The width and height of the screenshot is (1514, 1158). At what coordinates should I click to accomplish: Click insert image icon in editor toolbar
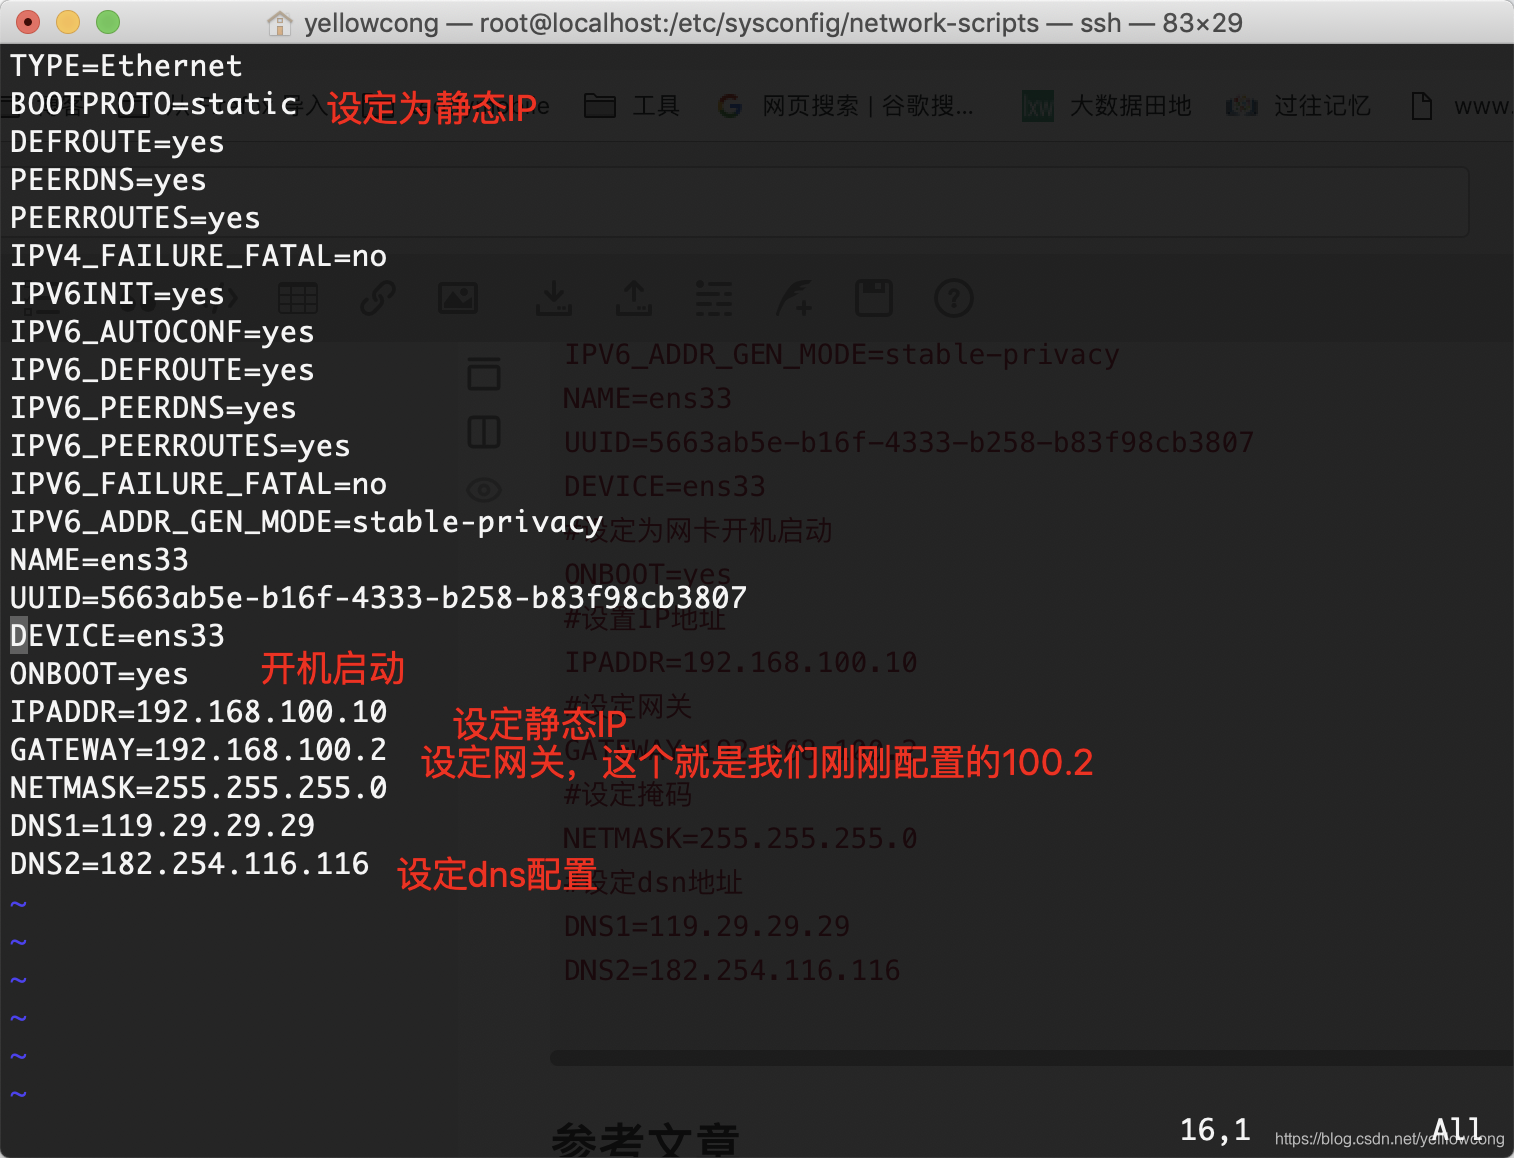coord(458,298)
